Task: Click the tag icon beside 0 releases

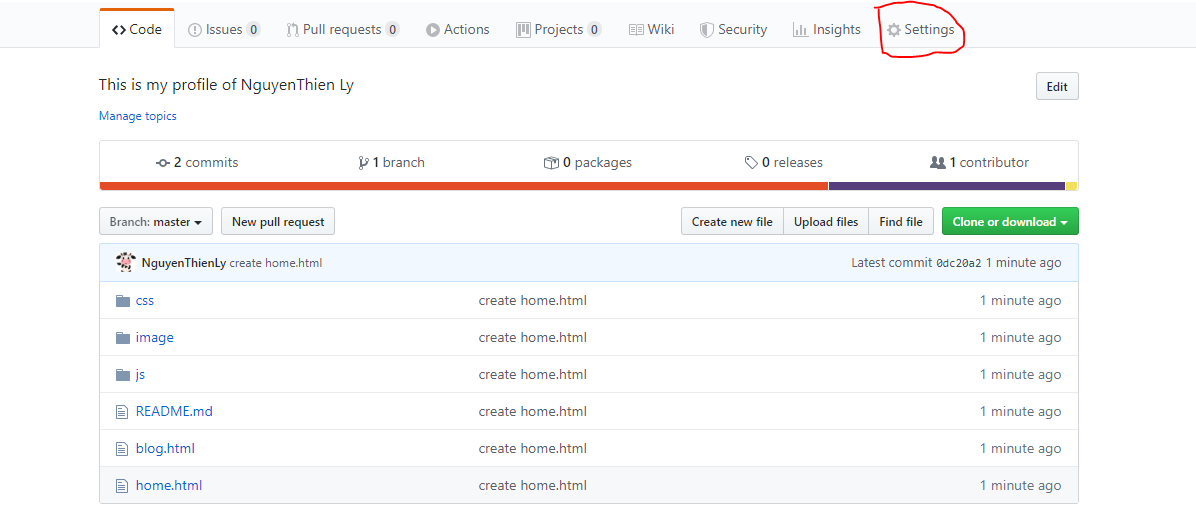Action: coord(751,163)
